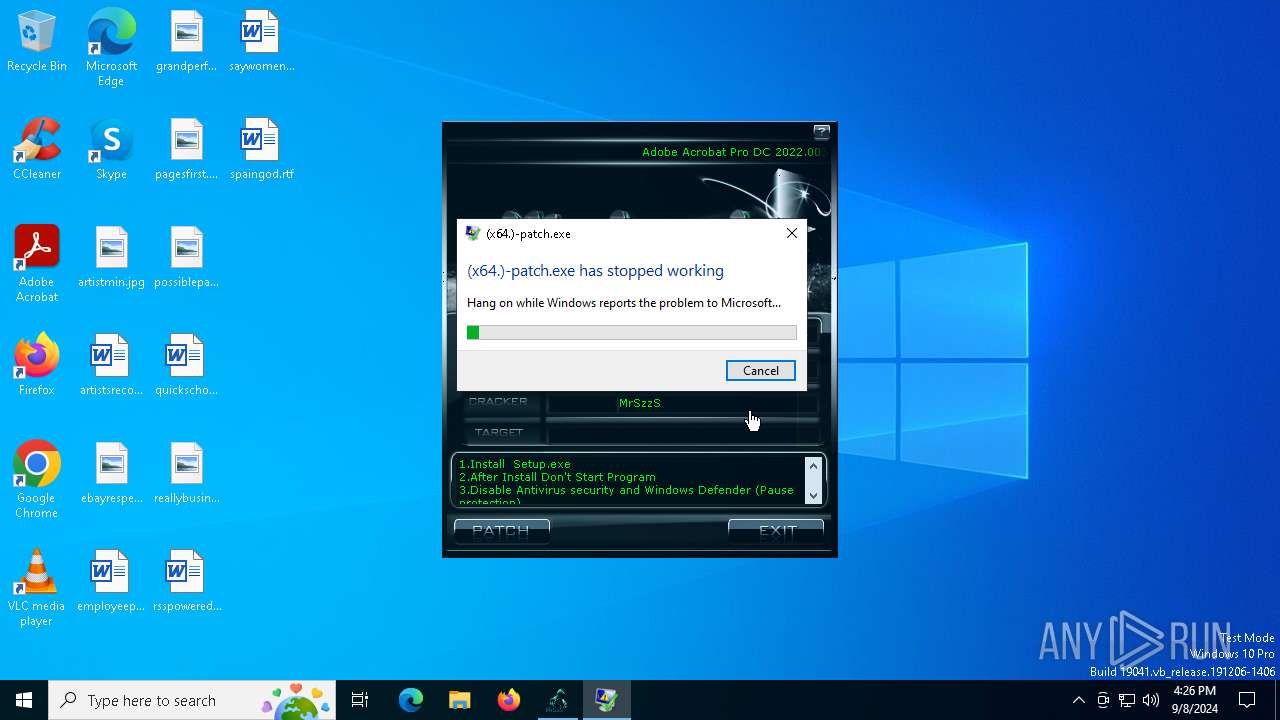Screen dimensions: 1280x720
Task: Click the taskbar search box
Action: 193,700
